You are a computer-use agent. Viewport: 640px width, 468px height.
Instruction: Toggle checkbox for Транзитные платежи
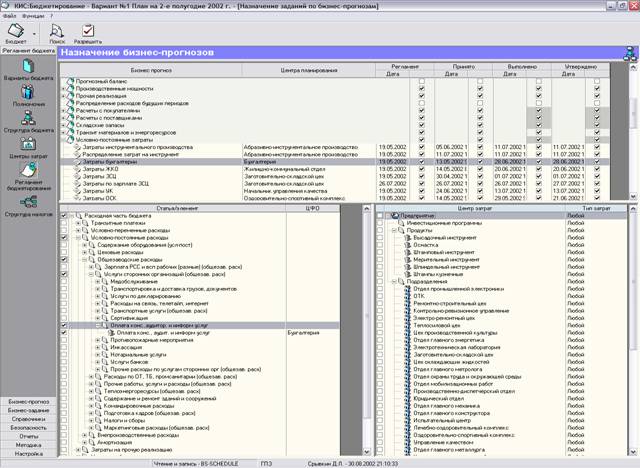(x=64, y=223)
